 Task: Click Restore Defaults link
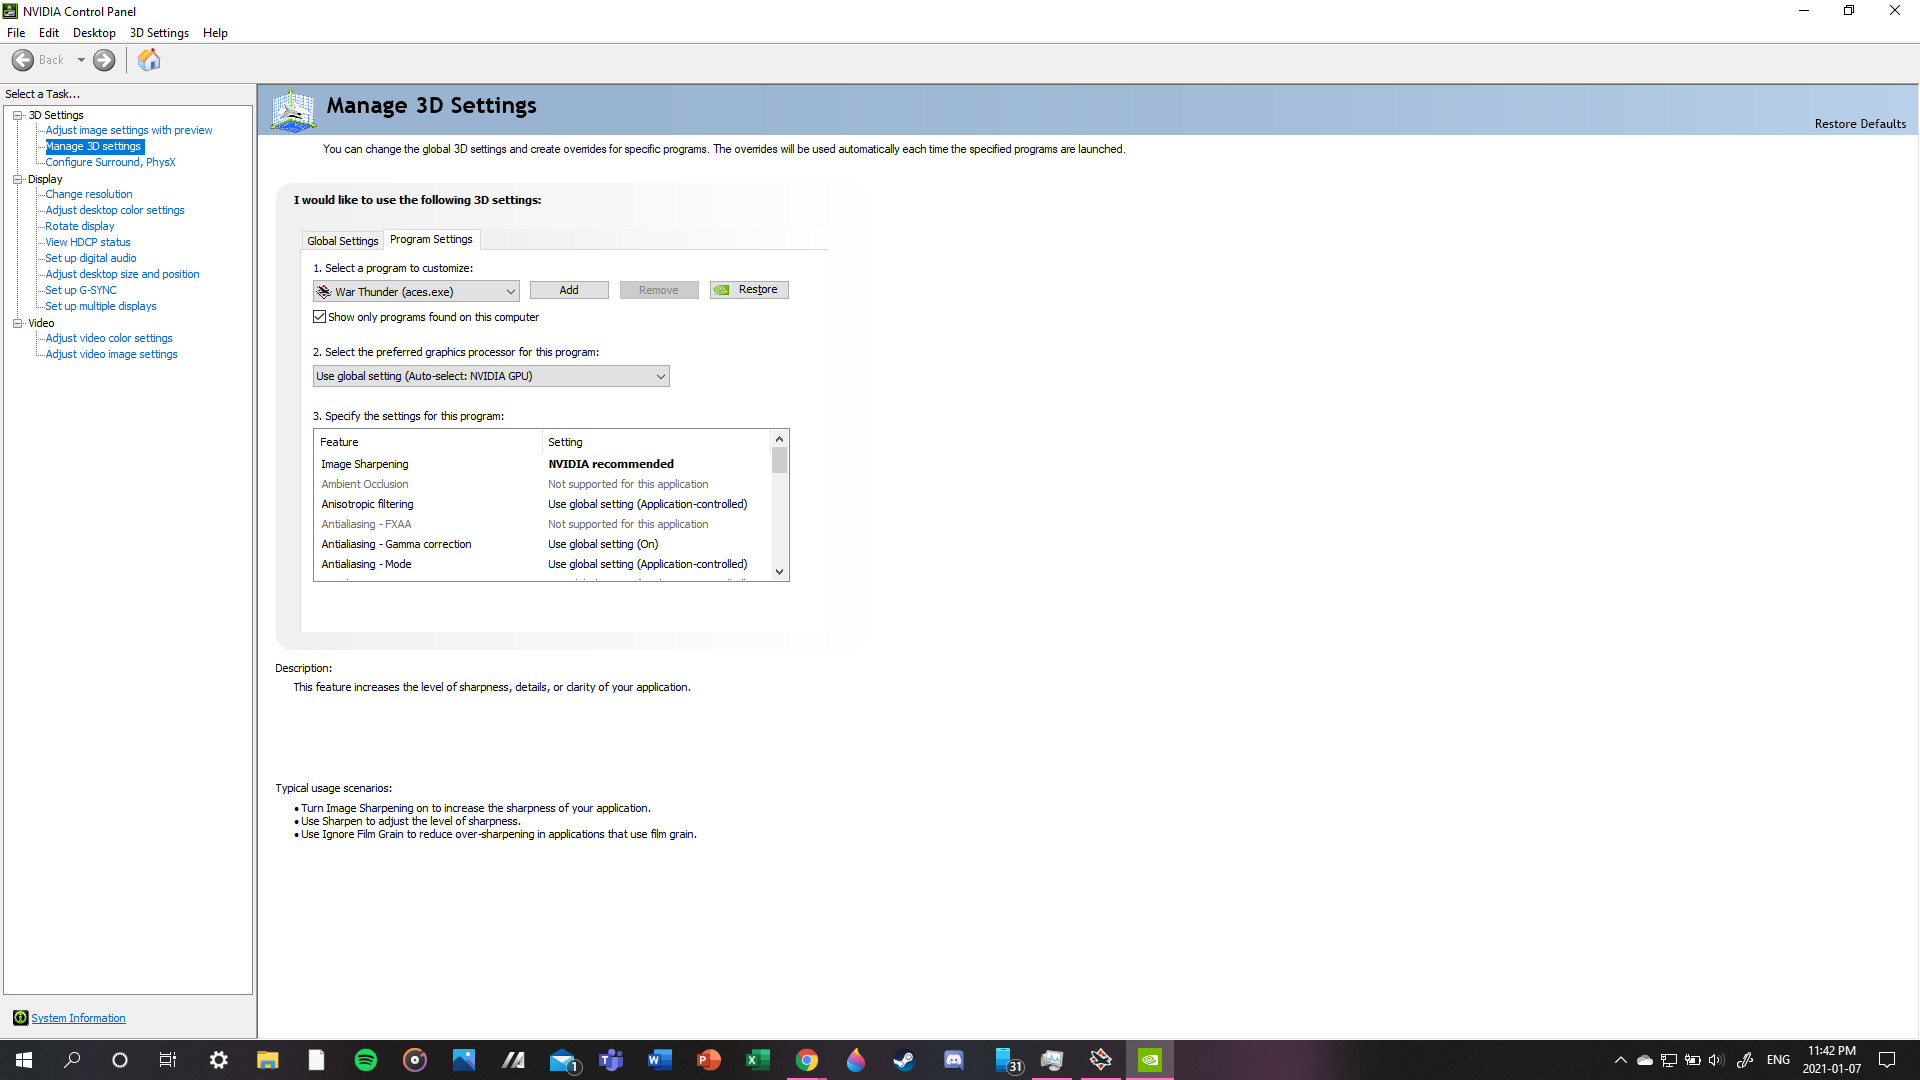click(1860, 124)
